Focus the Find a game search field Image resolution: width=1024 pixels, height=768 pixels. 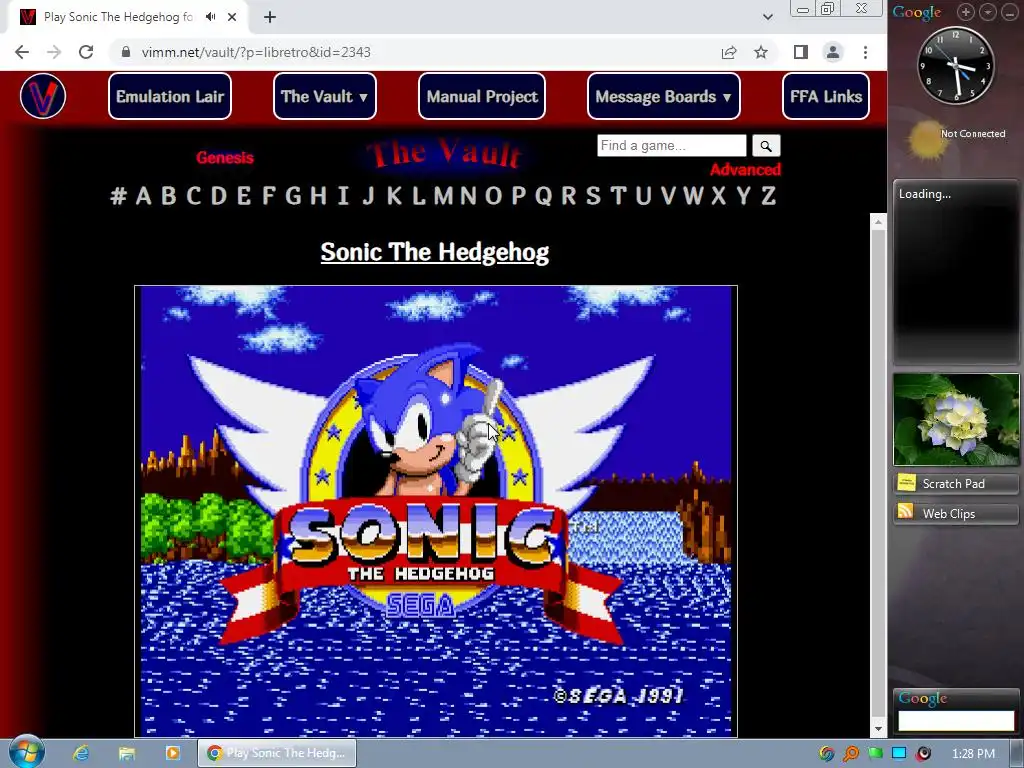671,146
